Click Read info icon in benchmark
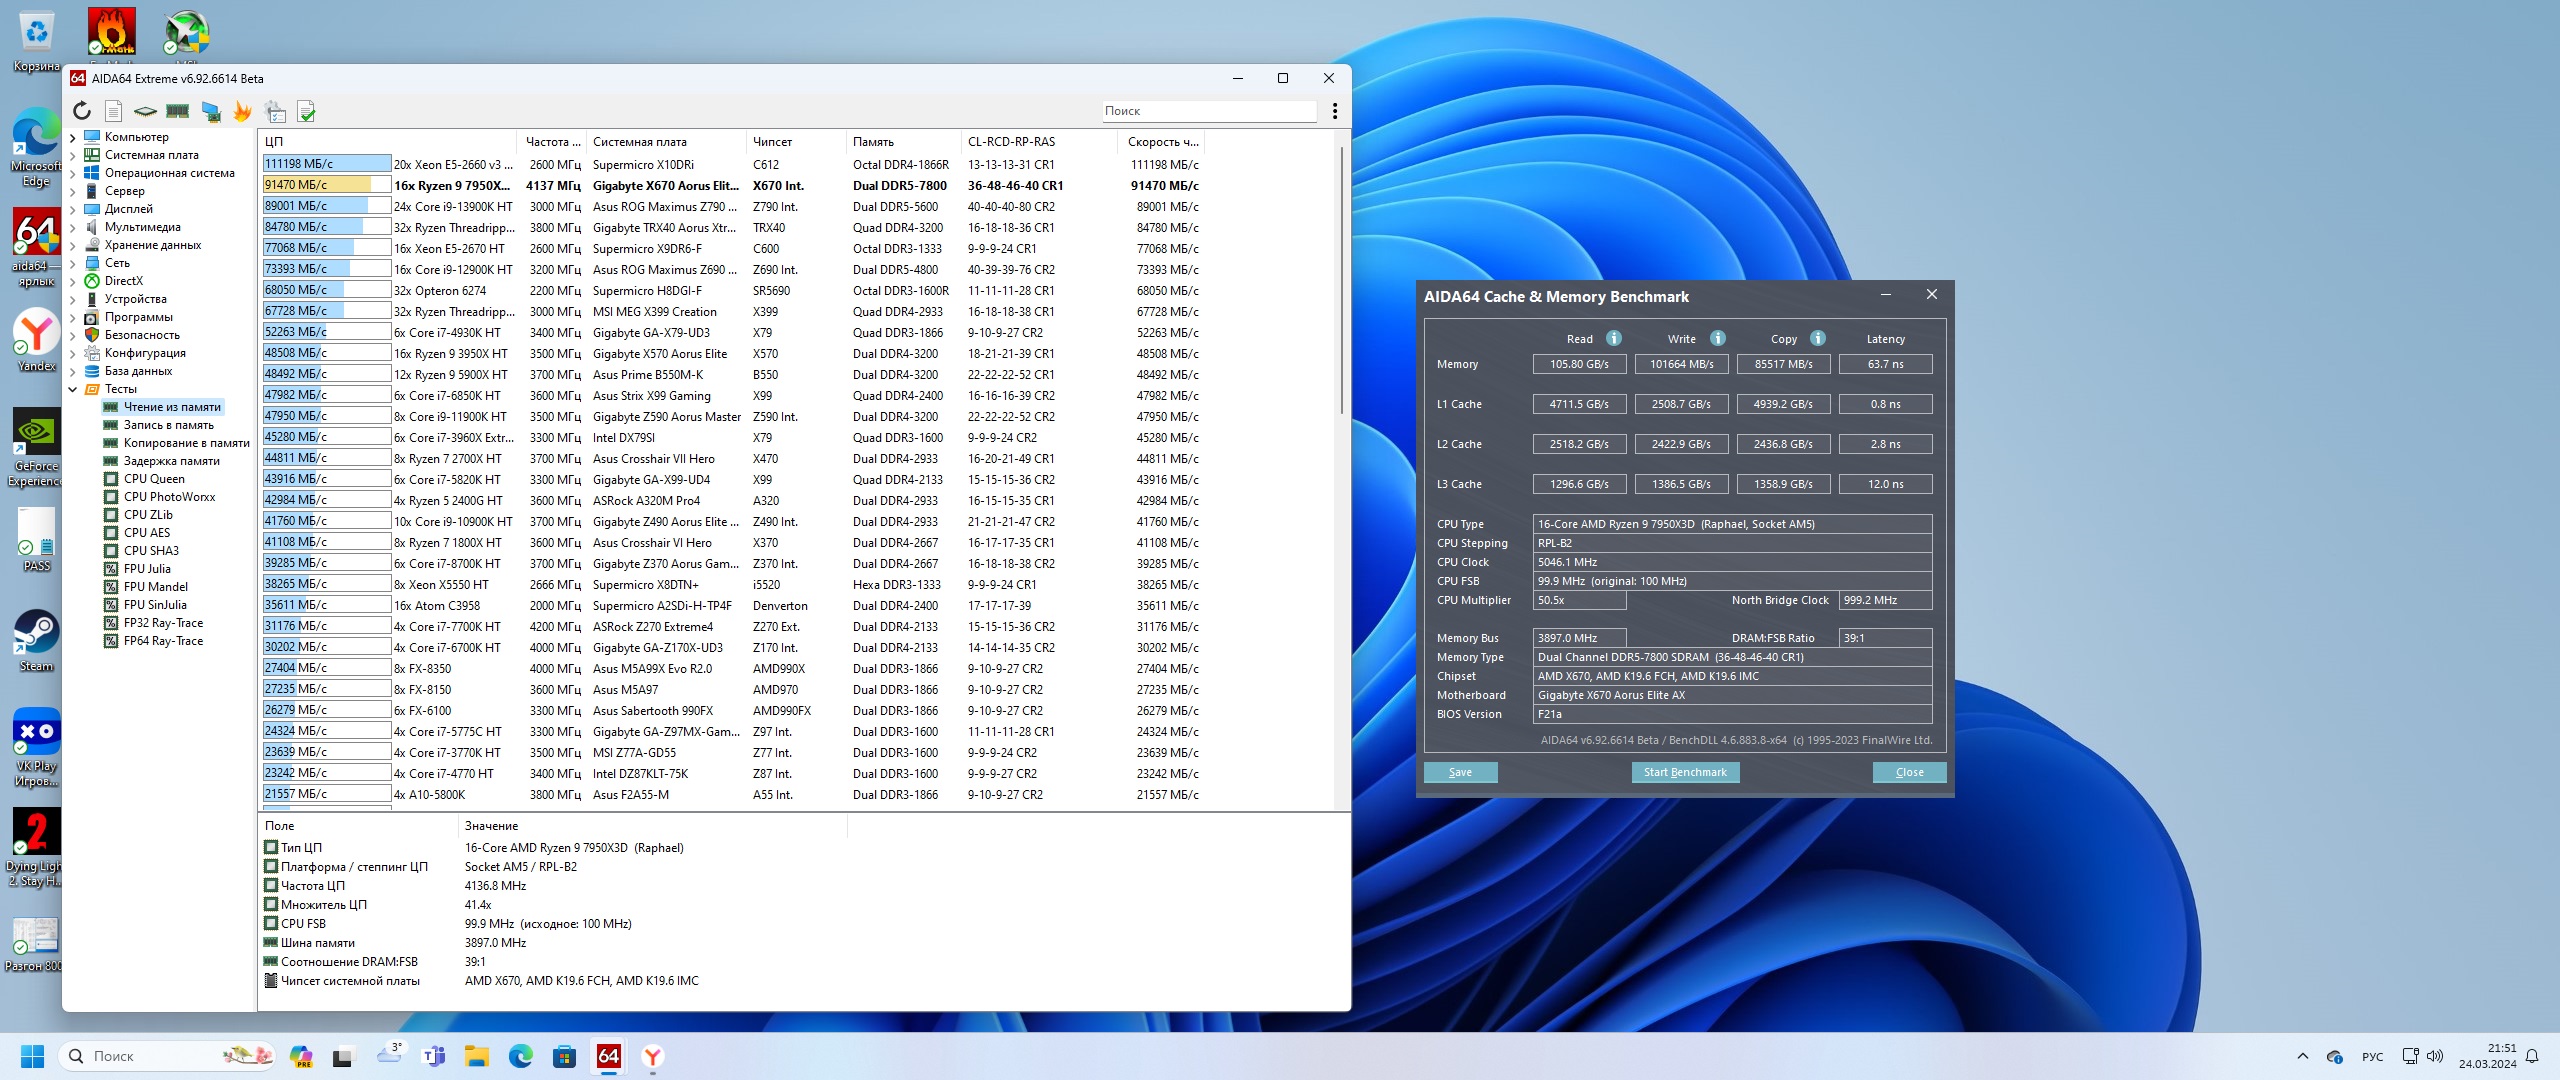The width and height of the screenshot is (2560, 1080). point(1613,338)
